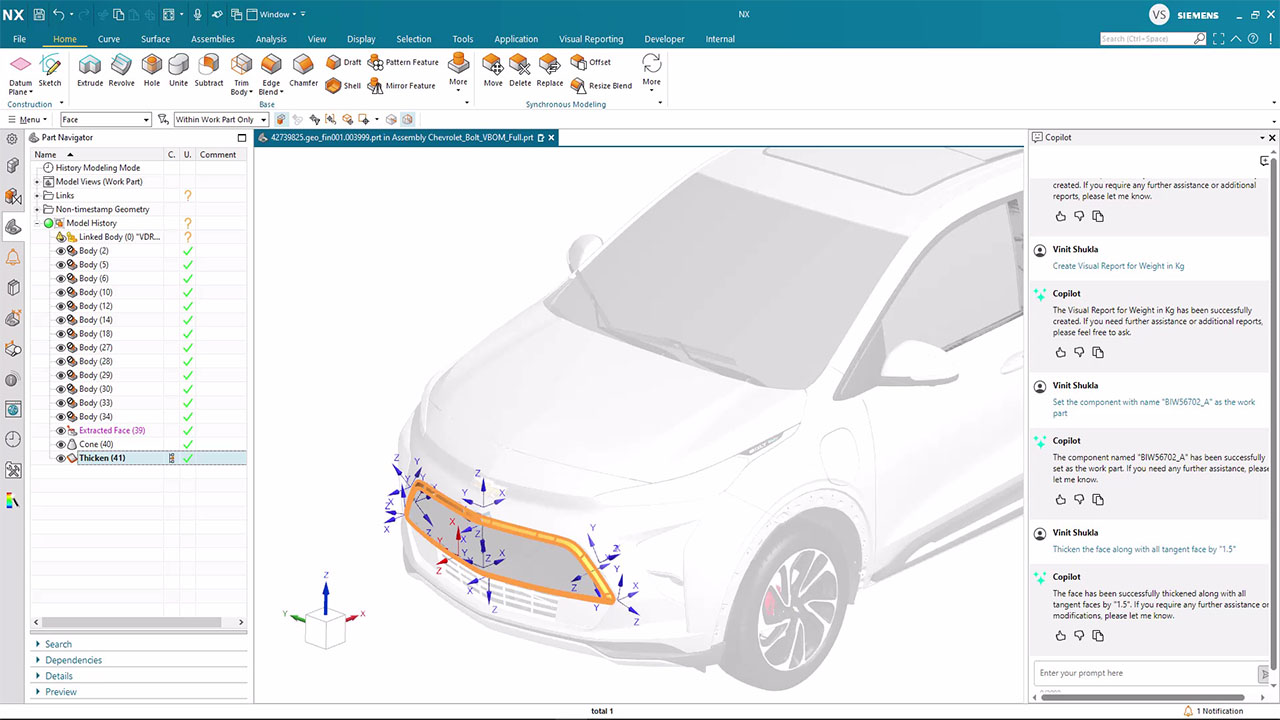Image resolution: width=1280 pixels, height=720 pixels.
Task: Select the Extrude tool
Action: [89, 69]
